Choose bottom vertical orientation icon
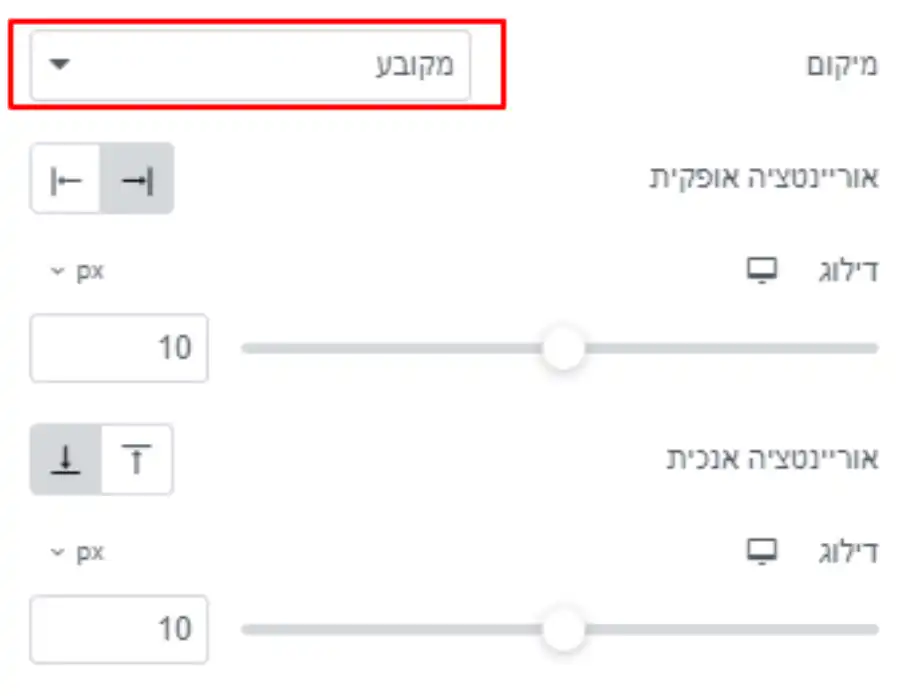This screenshot has height=696, width=900. [x=66, y=460]
